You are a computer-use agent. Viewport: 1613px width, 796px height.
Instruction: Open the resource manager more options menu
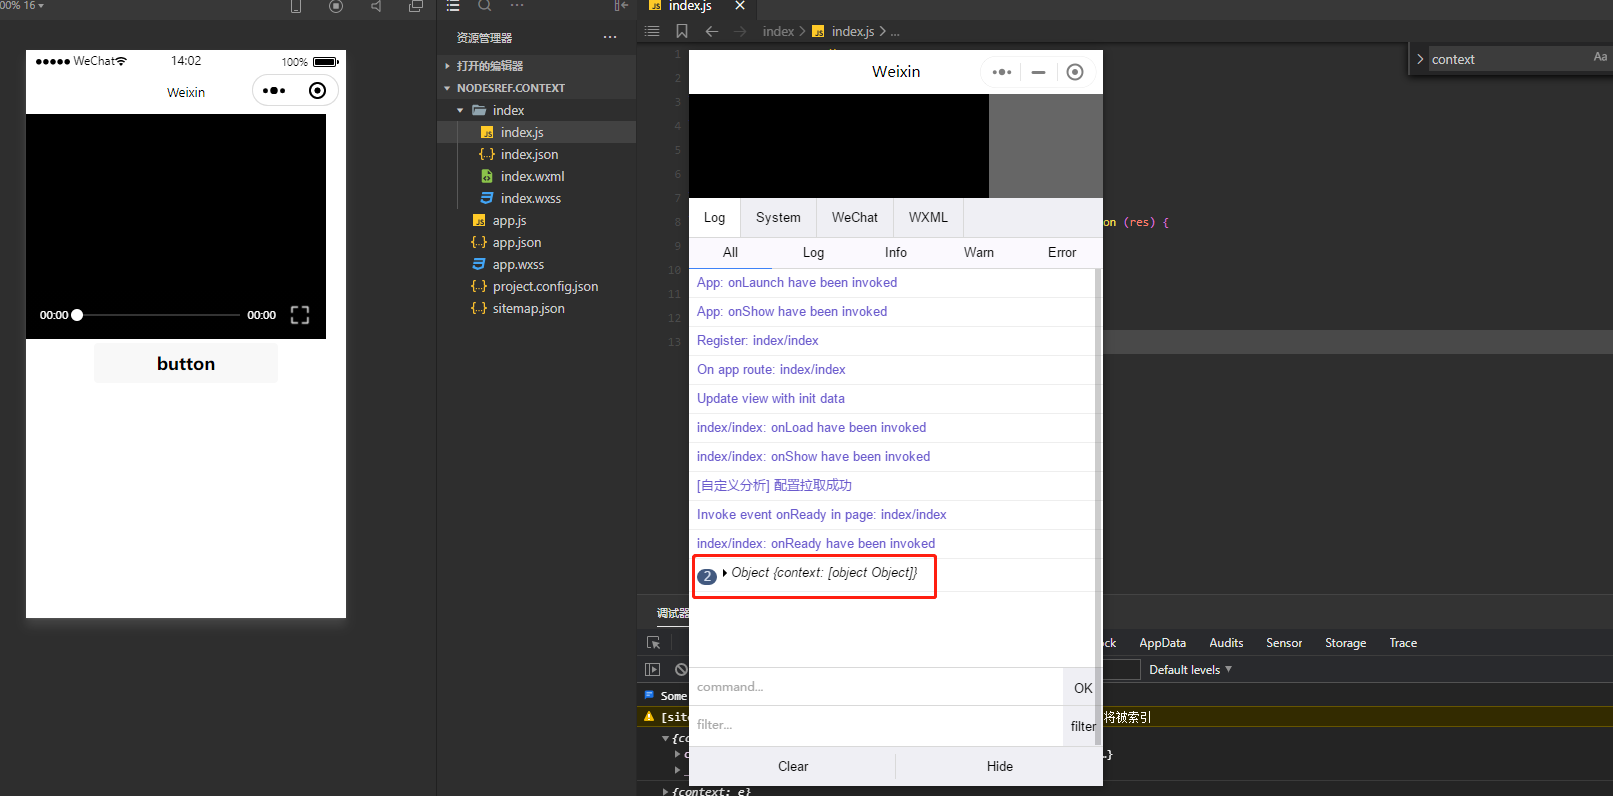[610, 38]
